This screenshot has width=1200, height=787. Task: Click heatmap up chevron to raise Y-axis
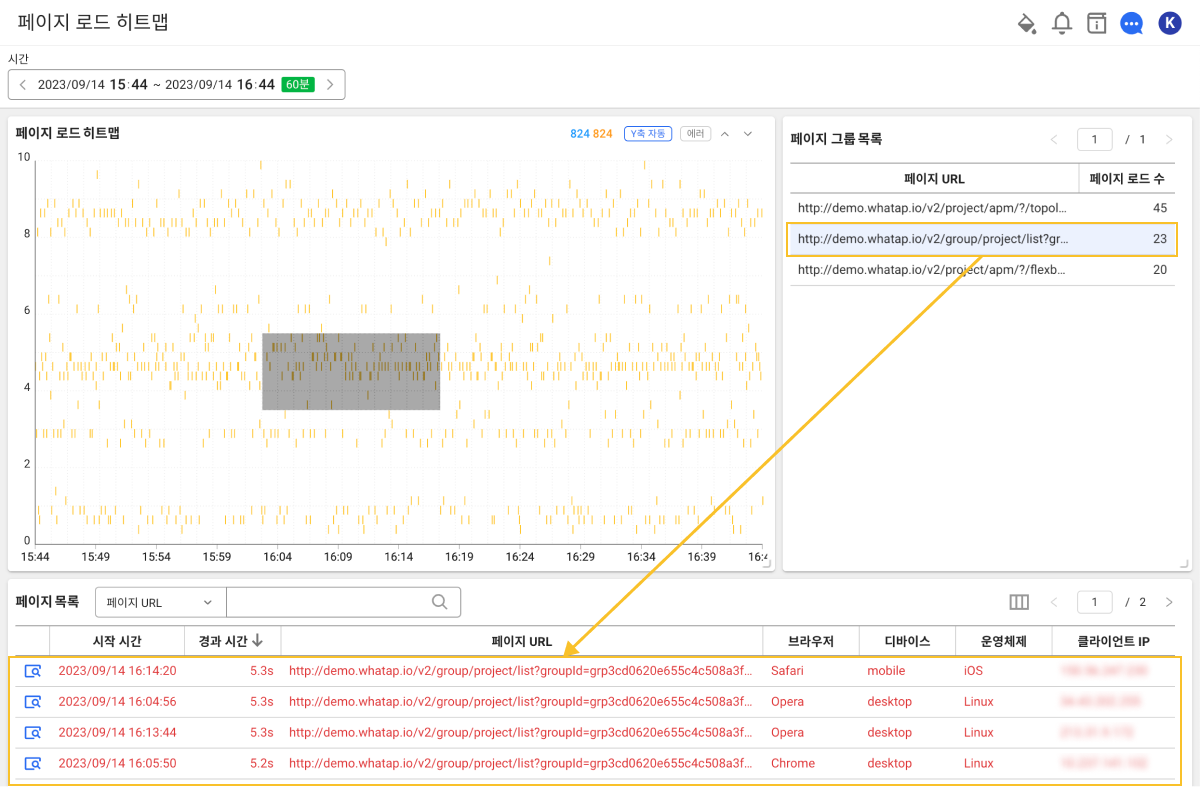click(x=726, y=133)
